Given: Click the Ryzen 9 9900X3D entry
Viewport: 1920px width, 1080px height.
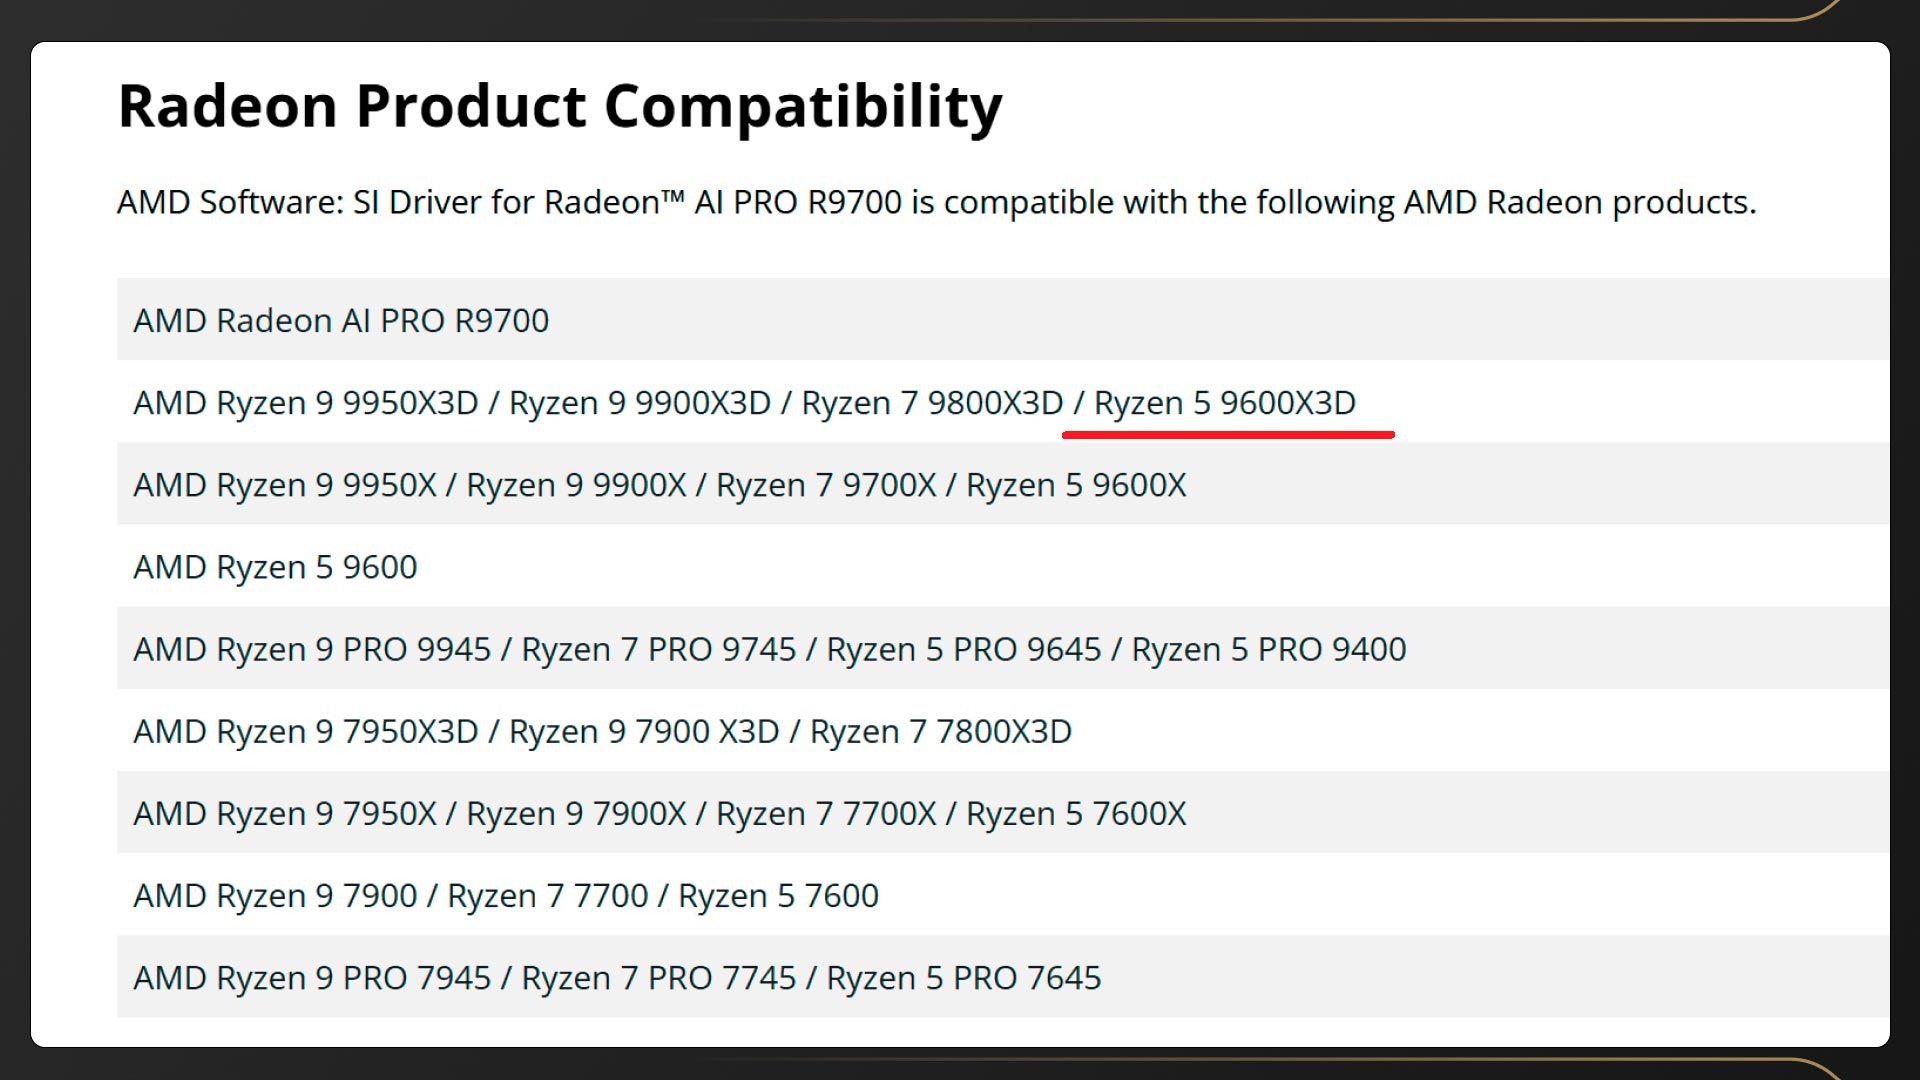Looking at the screenshot, I should tap(640, 403).
